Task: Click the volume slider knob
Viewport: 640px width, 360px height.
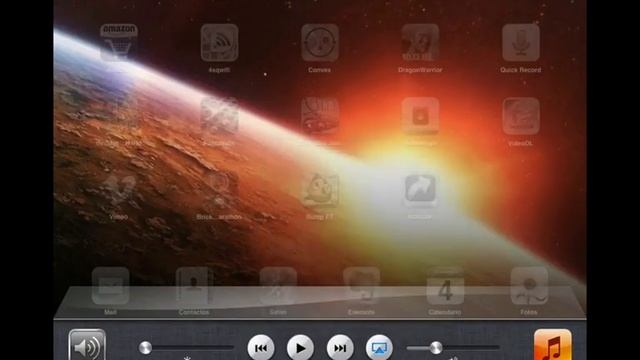Action: coord(436,348)
